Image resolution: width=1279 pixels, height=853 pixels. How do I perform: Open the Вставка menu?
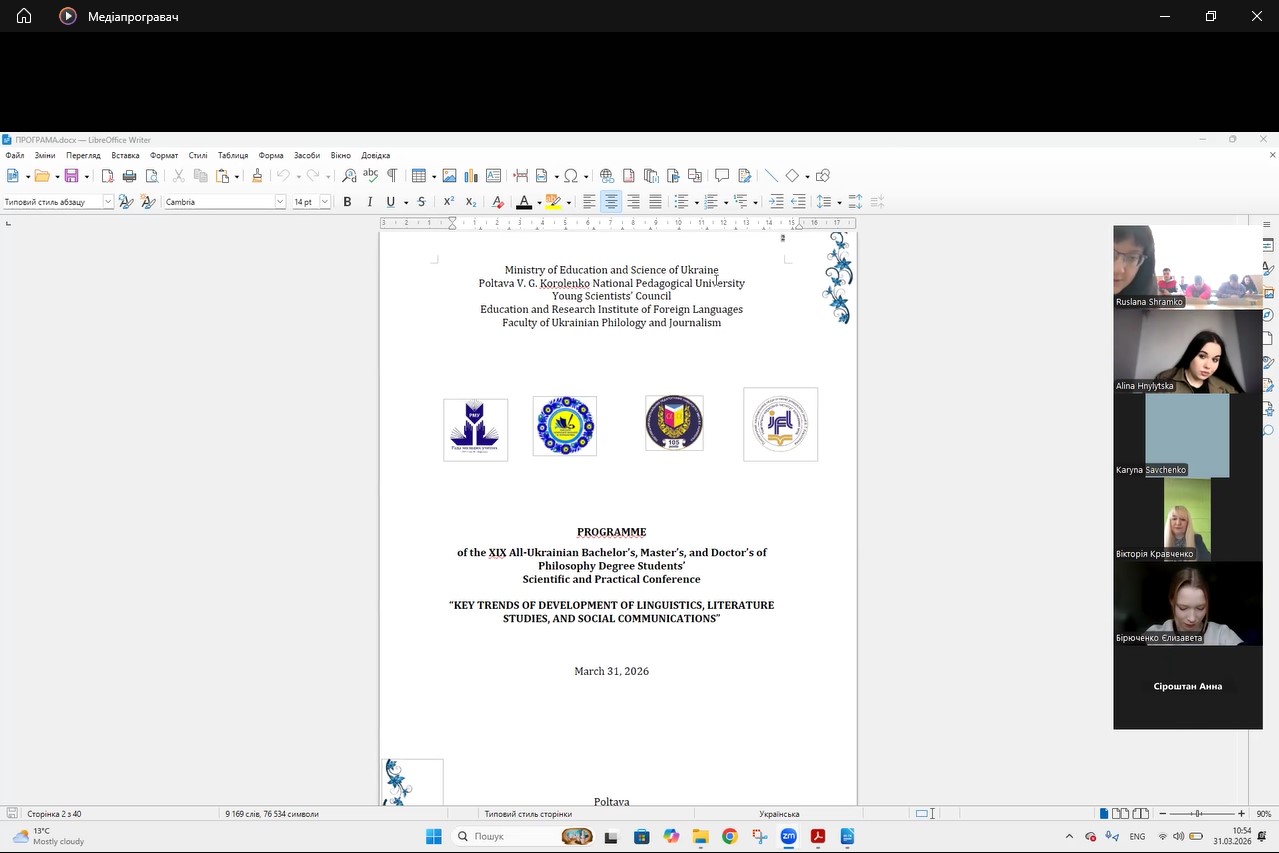click(x=125, y=156)
